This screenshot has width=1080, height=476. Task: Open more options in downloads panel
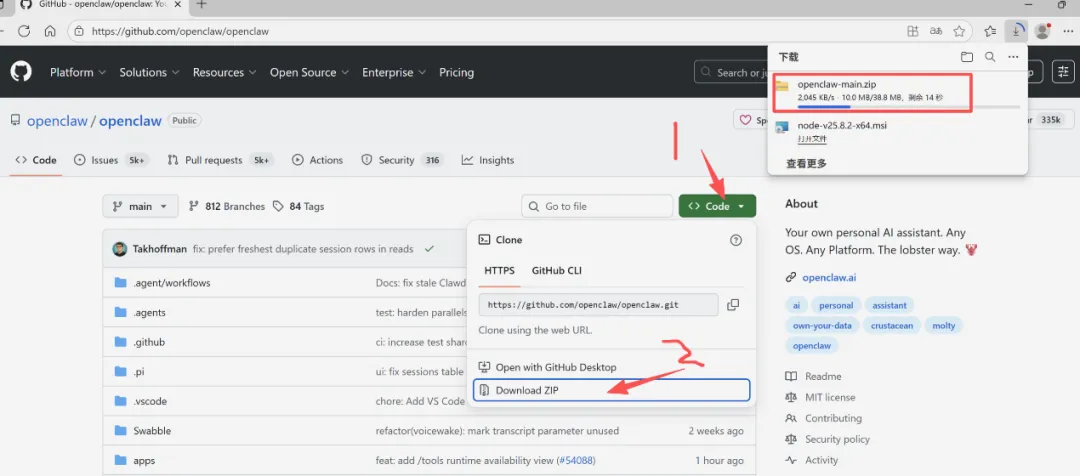pos(1012,57)
